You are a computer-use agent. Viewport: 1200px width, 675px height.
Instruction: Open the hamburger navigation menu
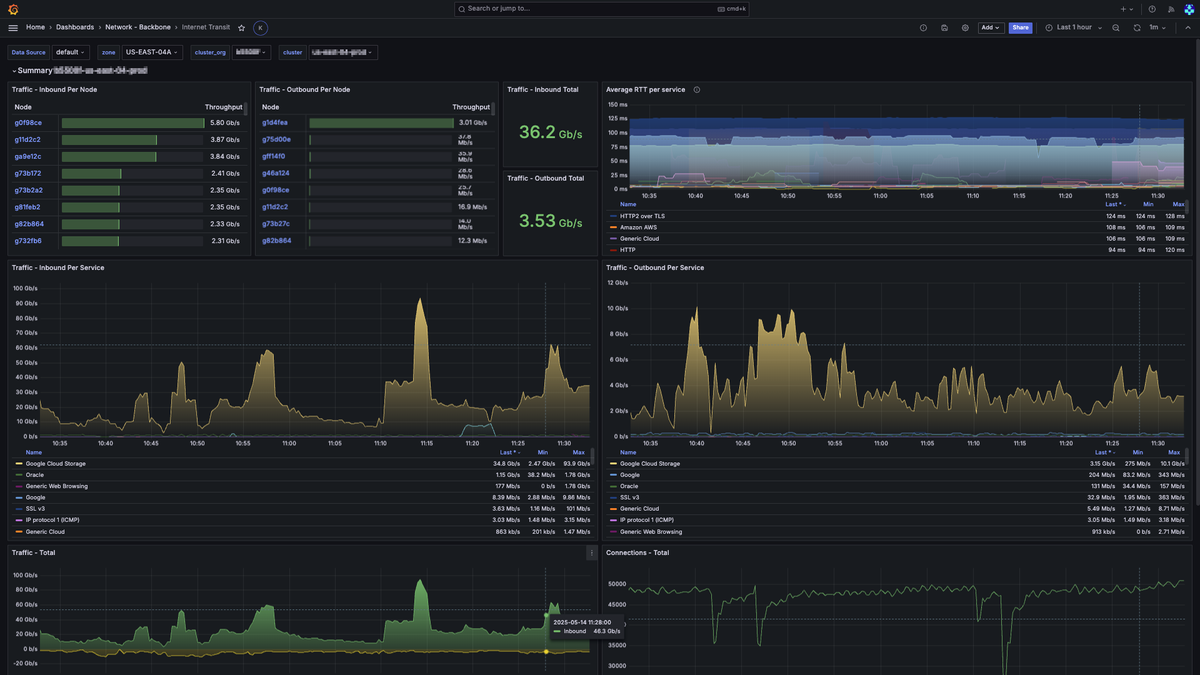13,28
